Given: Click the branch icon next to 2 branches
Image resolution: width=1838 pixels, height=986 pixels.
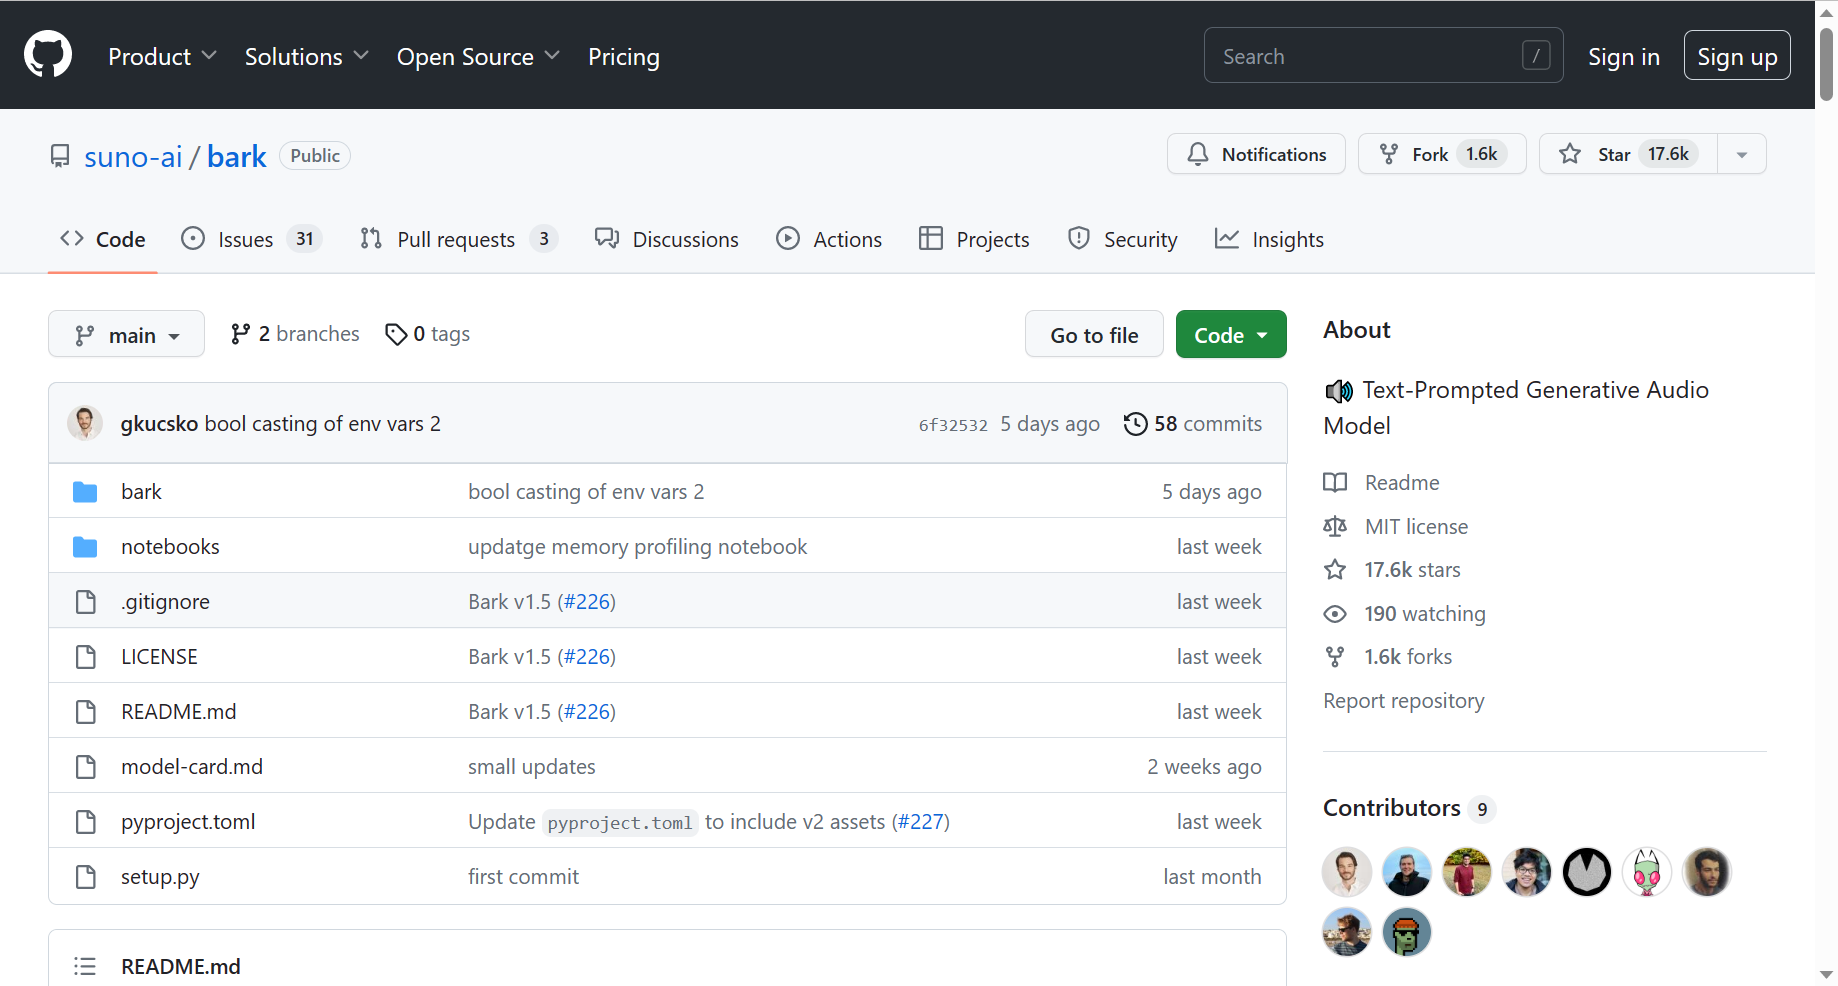Looking at the screenshot, I should [x=240, y=334].
